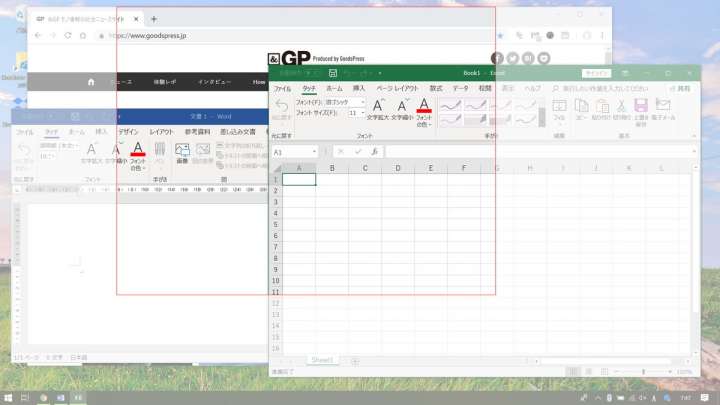The width and height of the screenshot is (720, 405).
Task: Open Excel font size dropdown showing 11
Action: (363, 113)
